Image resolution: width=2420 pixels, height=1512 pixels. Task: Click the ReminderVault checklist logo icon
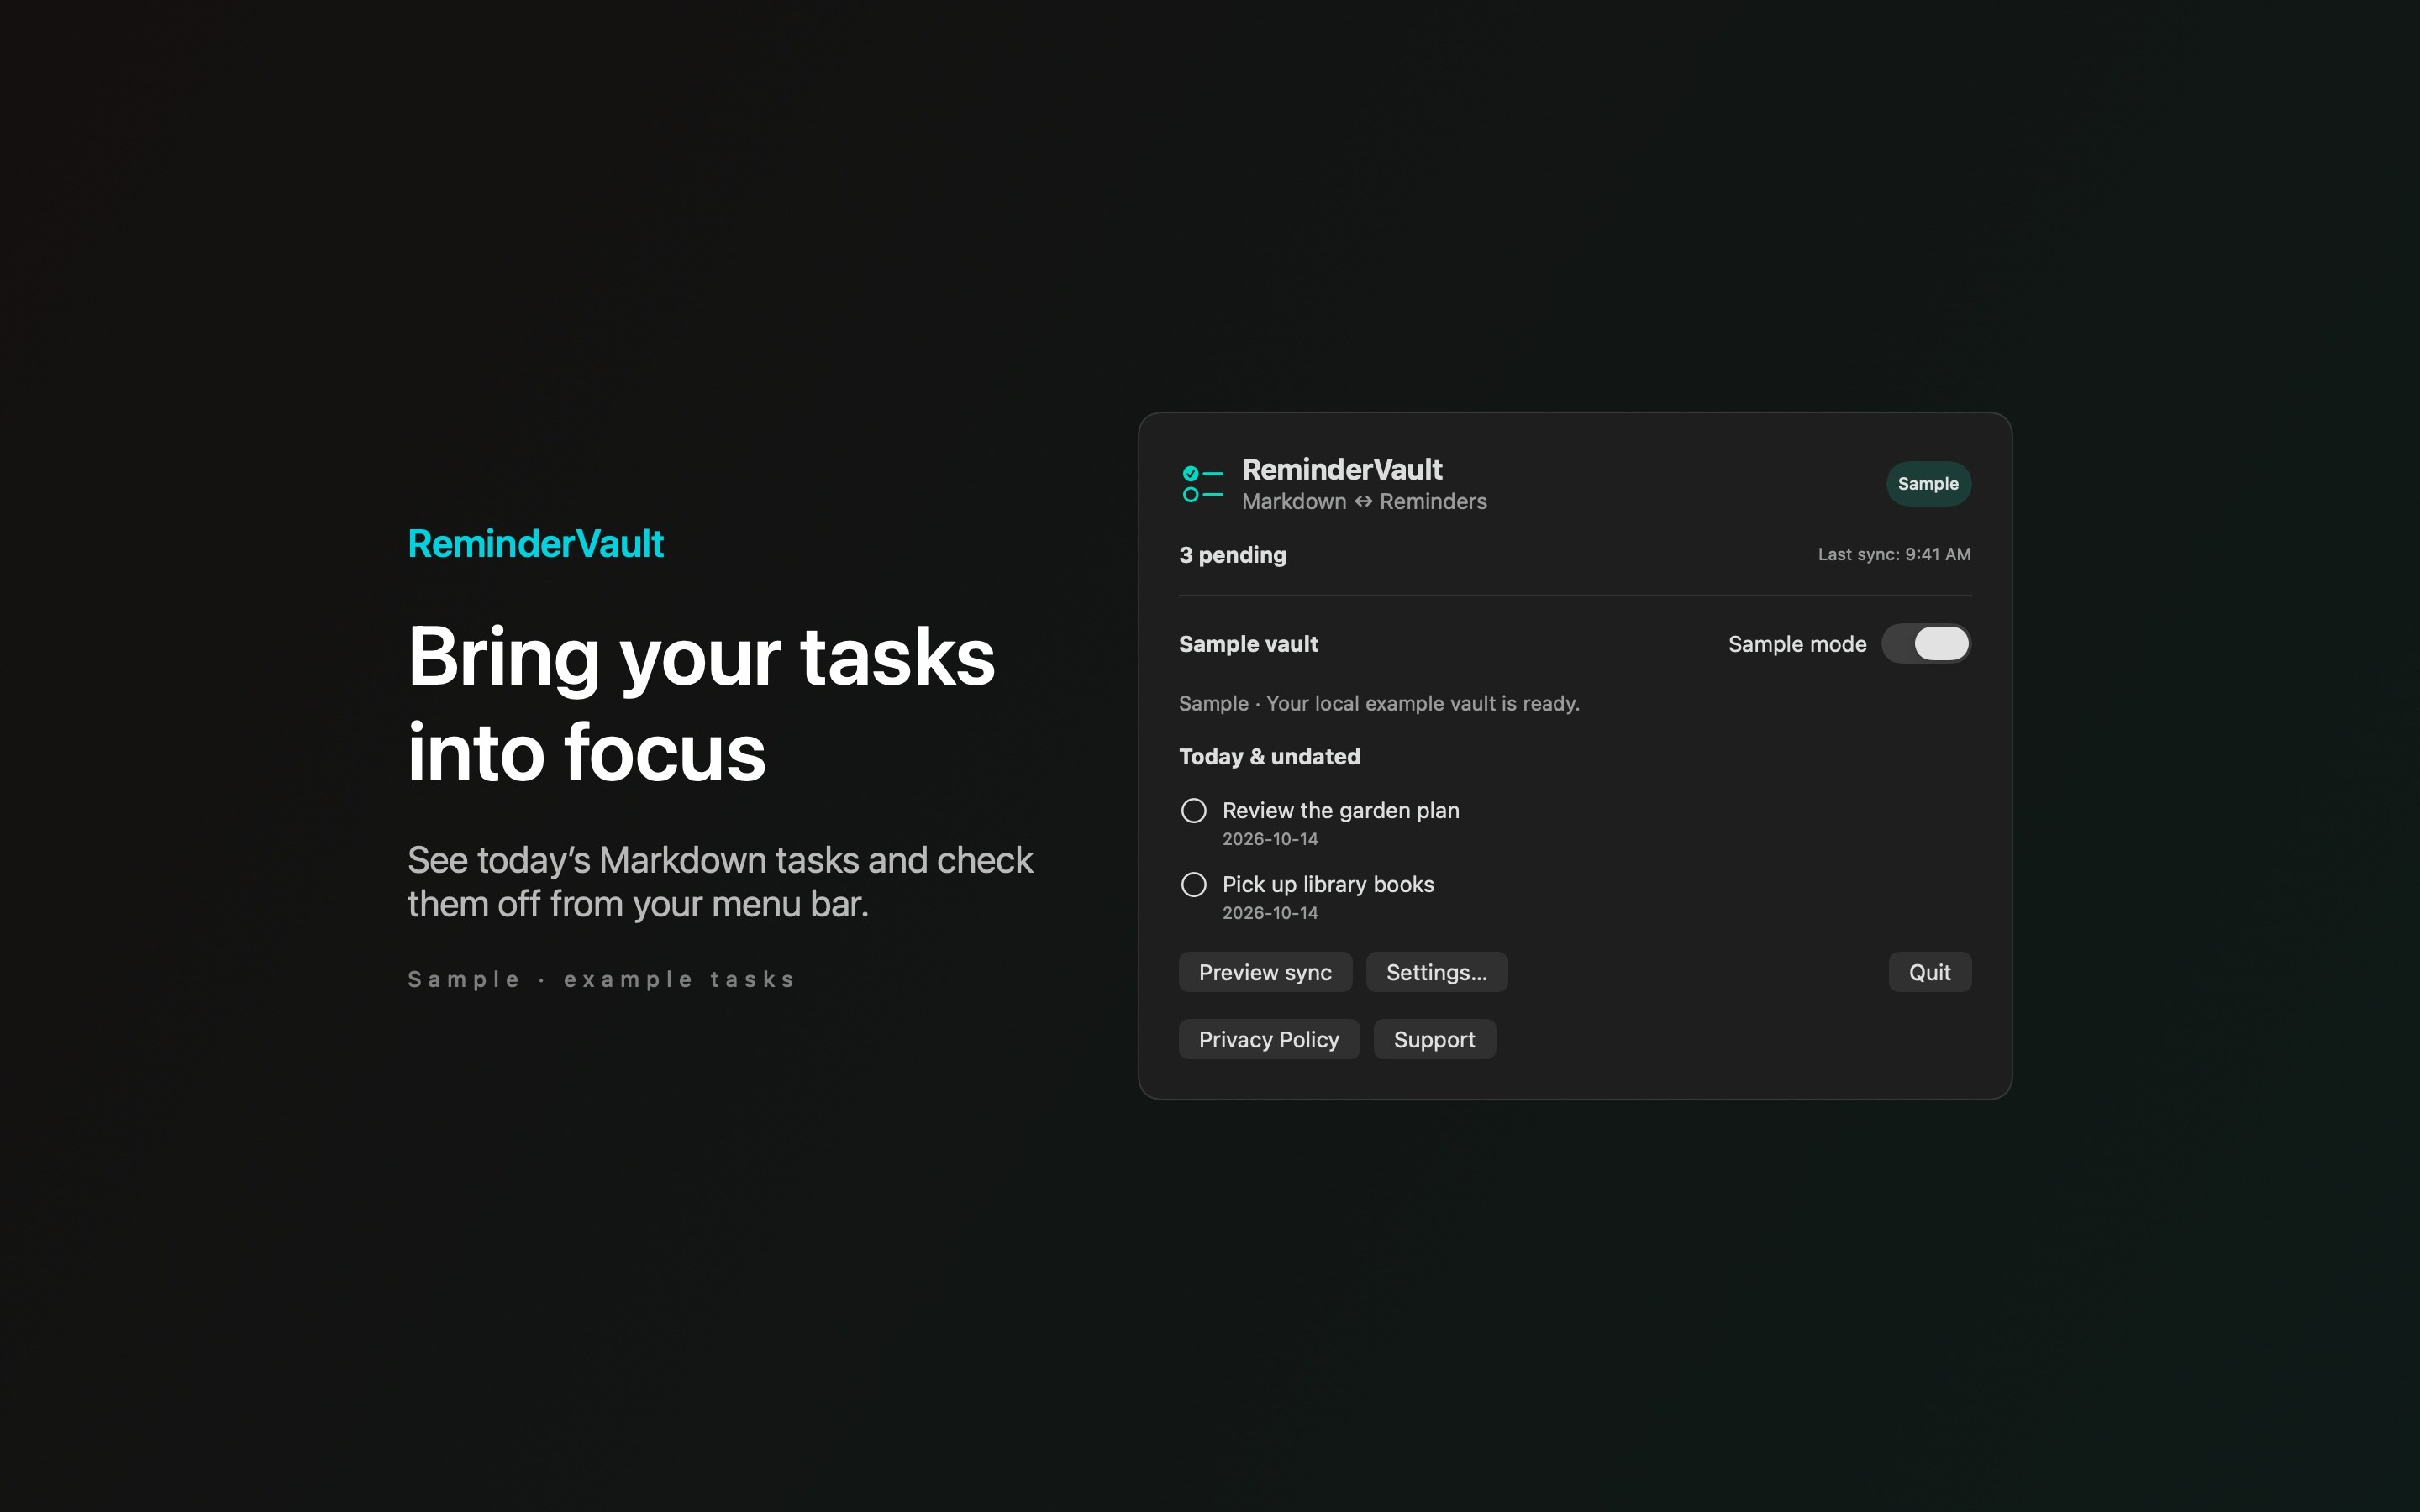pyautogui.click(x=1202, y=484)
